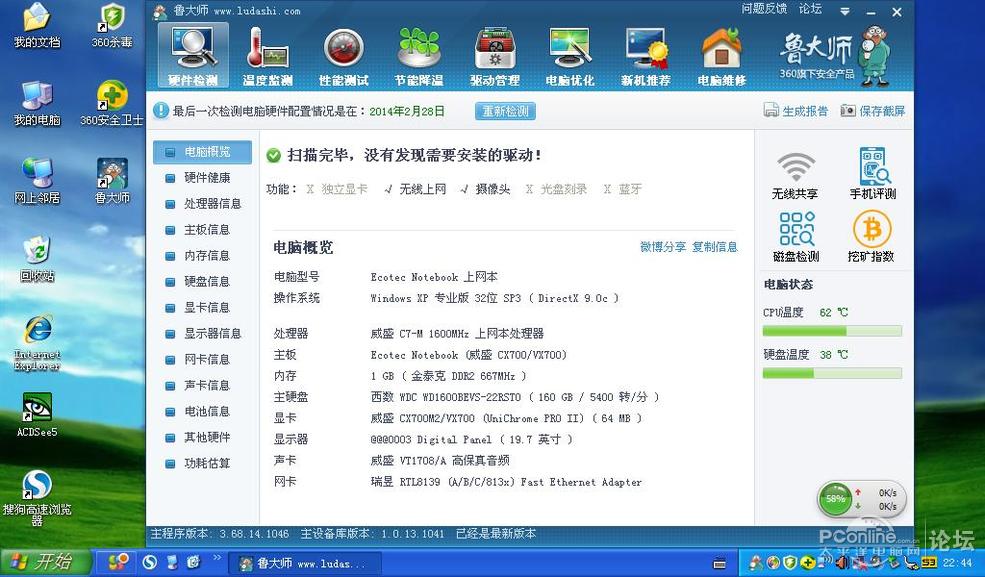The height and width of the screenshot is (577, 985).
Task: Click the 开始 Start button
Action: coord(44,561)
